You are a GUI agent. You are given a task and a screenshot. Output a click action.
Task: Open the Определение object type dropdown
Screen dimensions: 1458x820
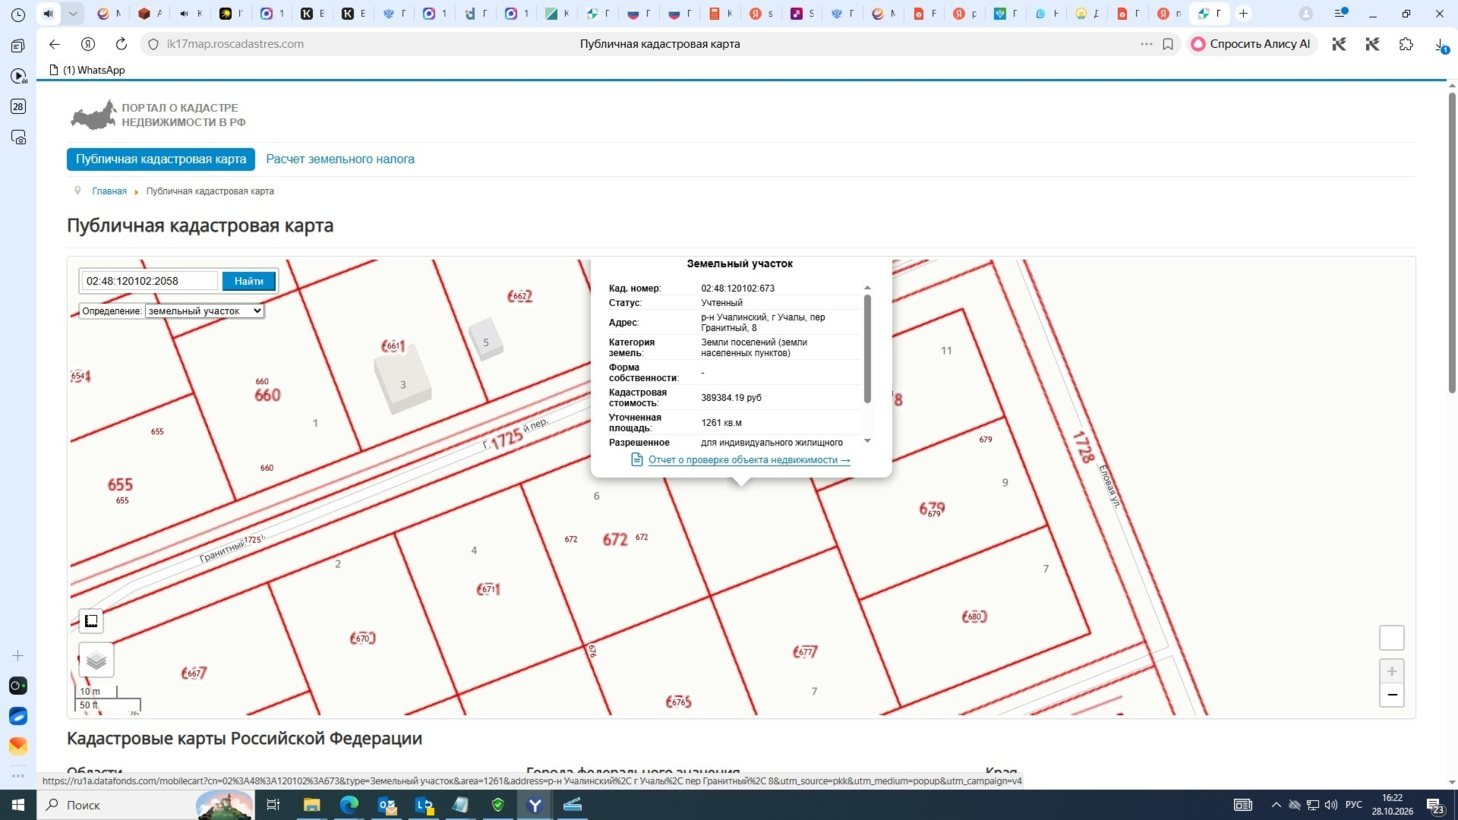[x=205, y=311]
